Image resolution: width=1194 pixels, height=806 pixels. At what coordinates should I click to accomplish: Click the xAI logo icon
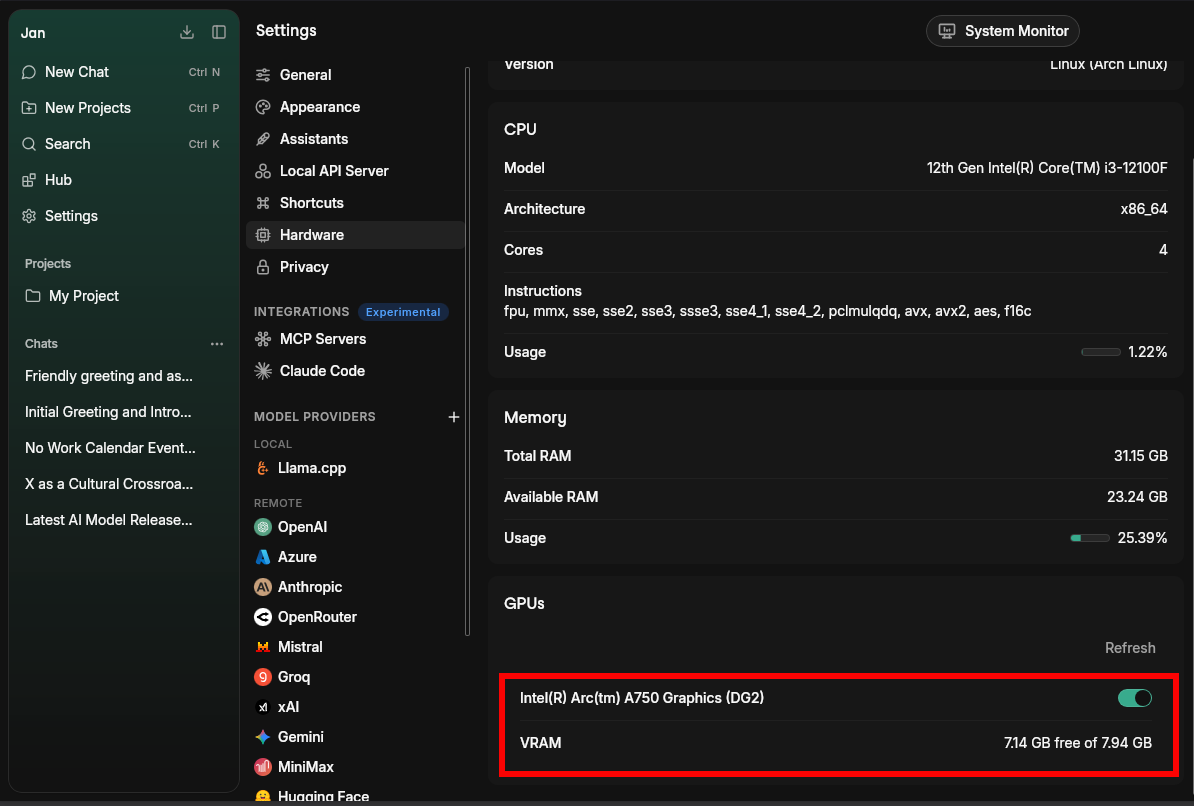pos(263,707)
